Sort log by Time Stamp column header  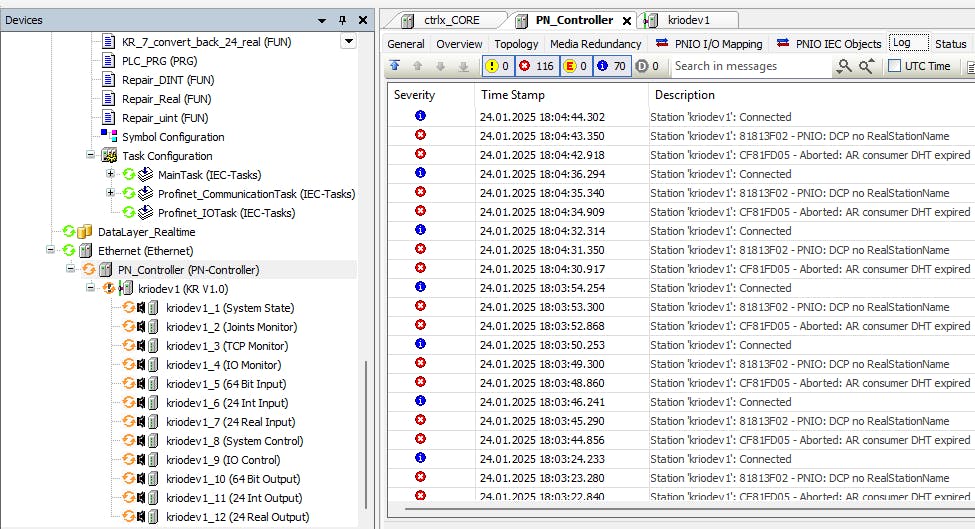pos(513,95)
